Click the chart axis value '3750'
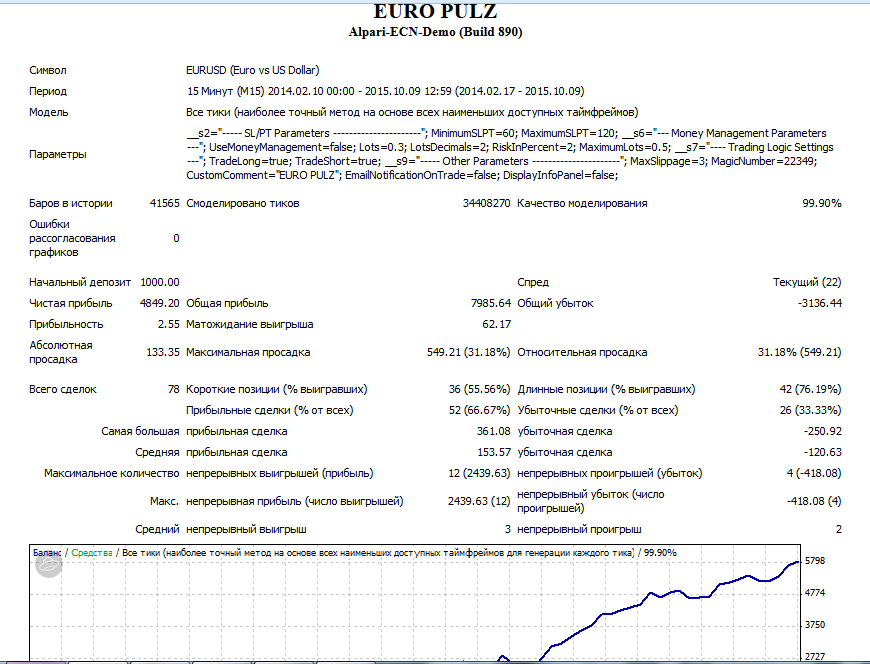 tap(815, 625)
